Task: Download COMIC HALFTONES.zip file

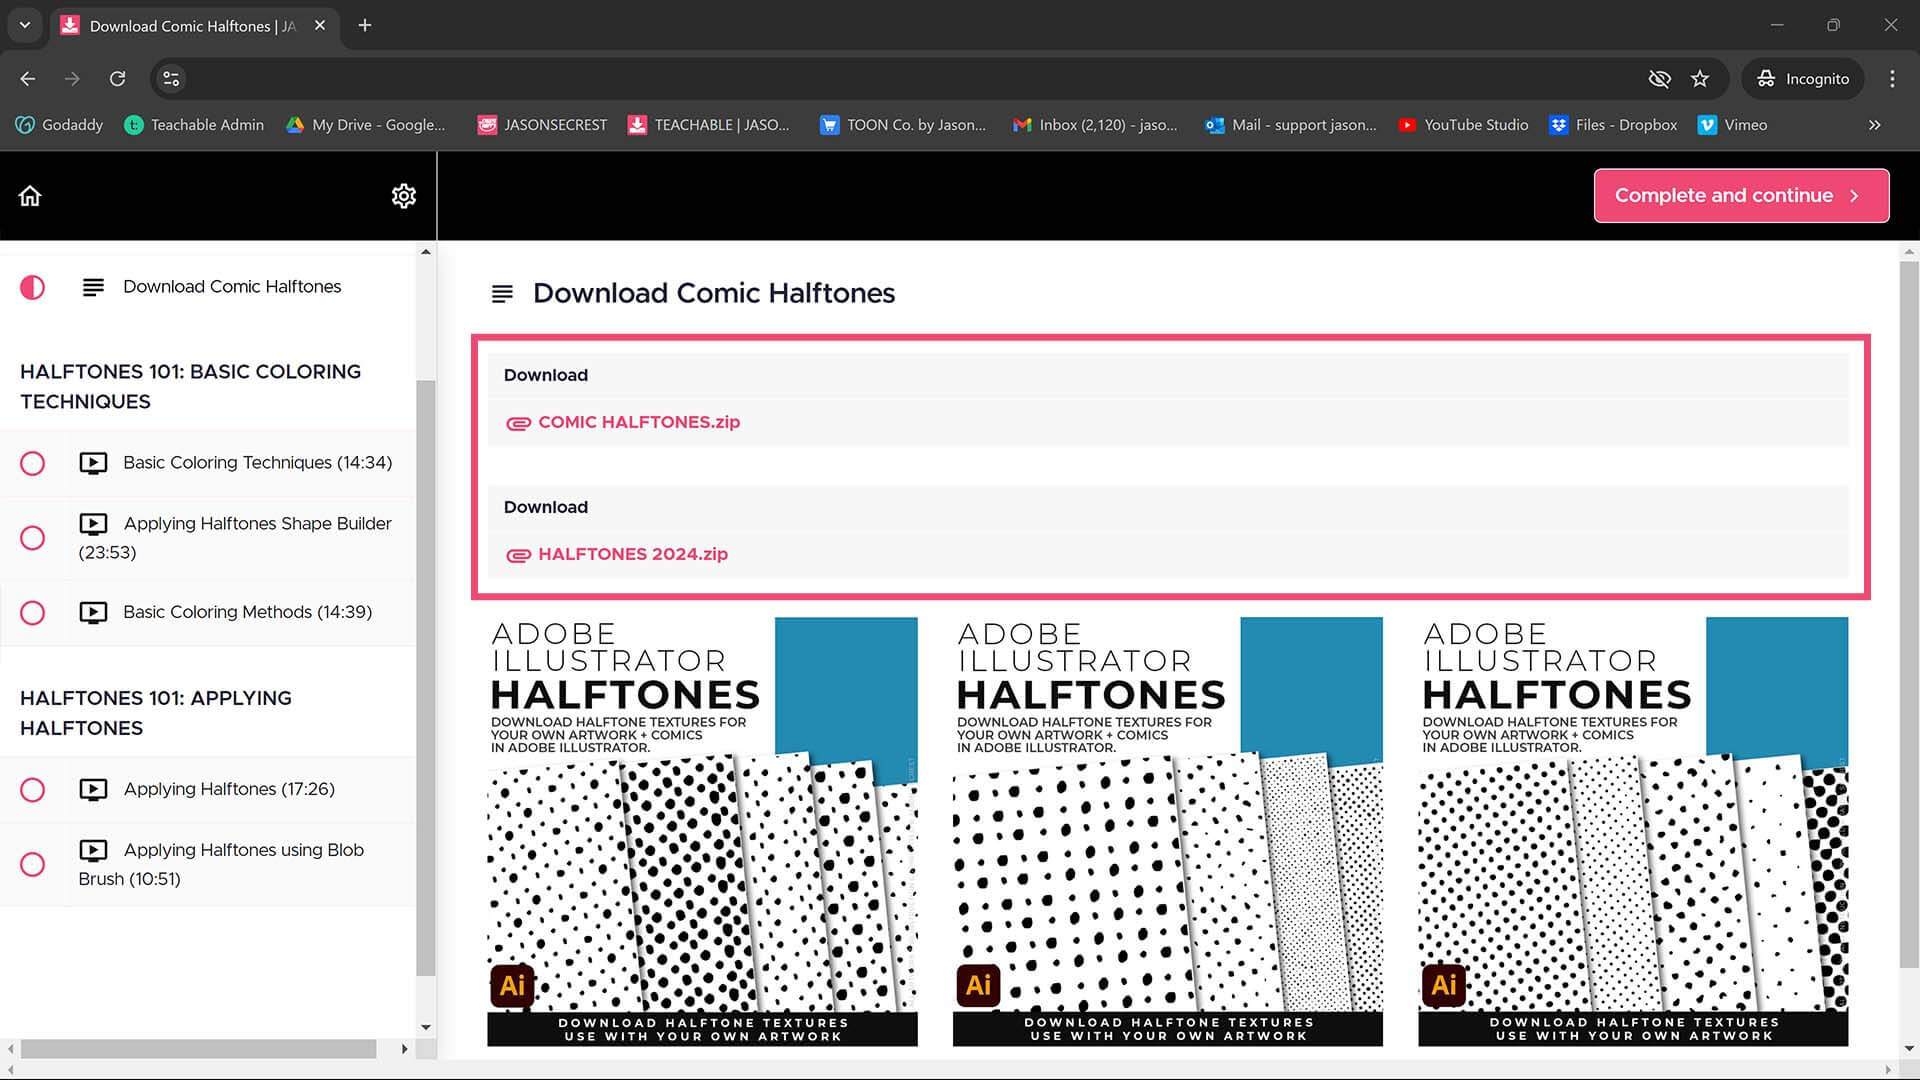Action: pyautogui.click(x=639, y=422)
